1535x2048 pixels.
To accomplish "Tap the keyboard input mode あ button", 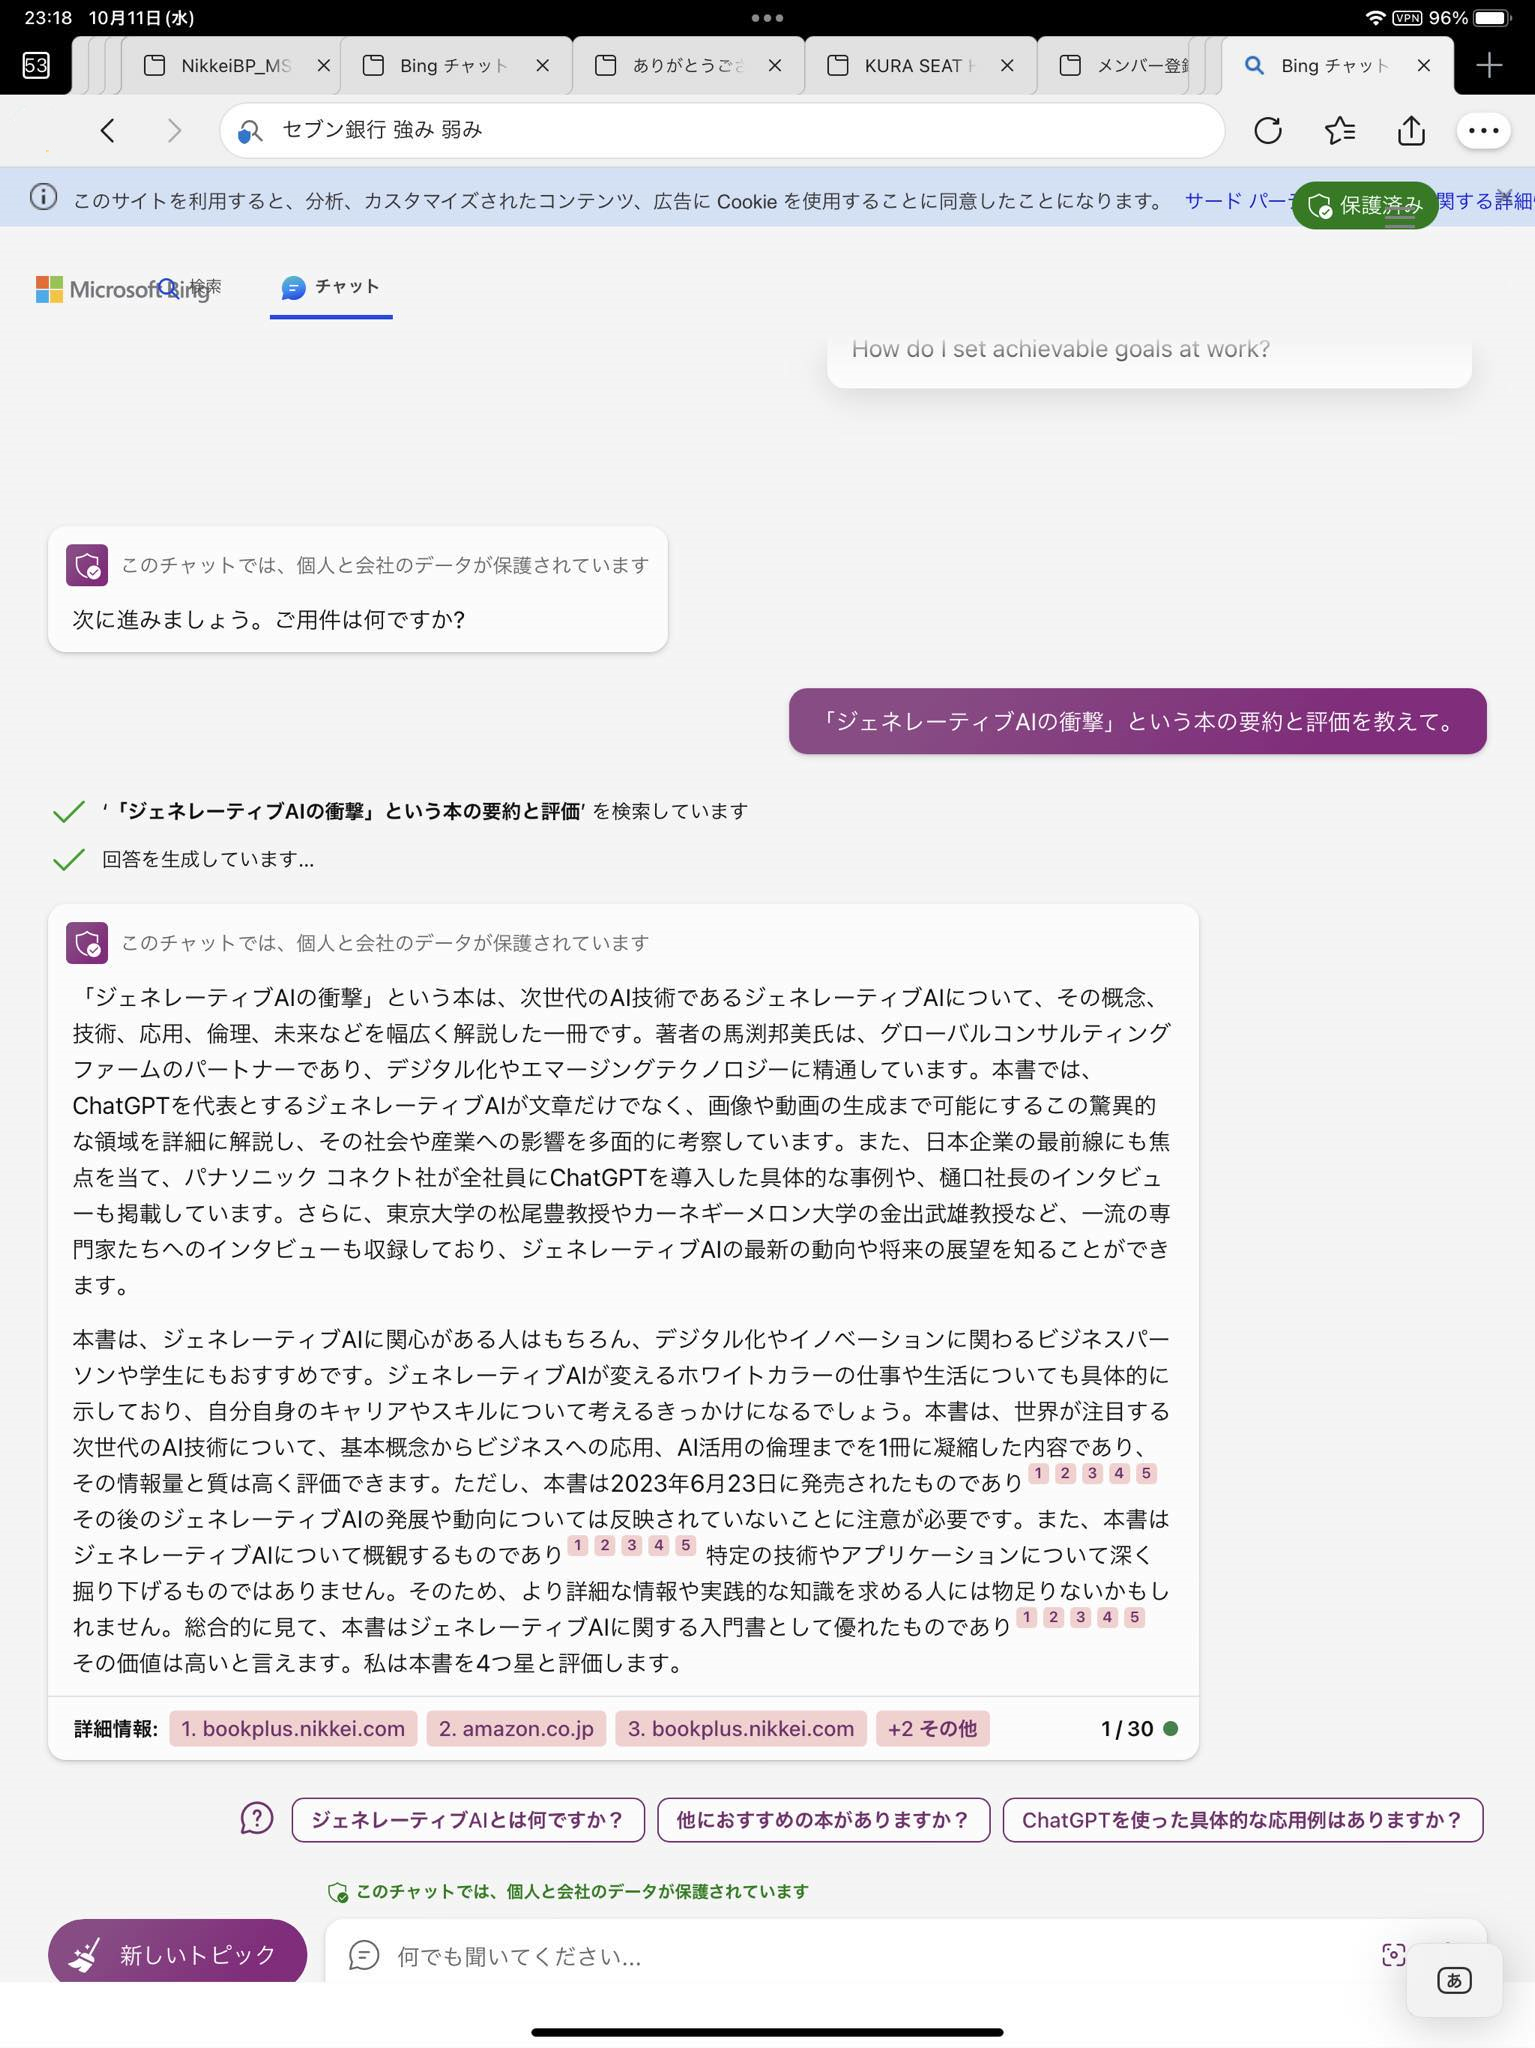I will (x=1453, y=1980).
